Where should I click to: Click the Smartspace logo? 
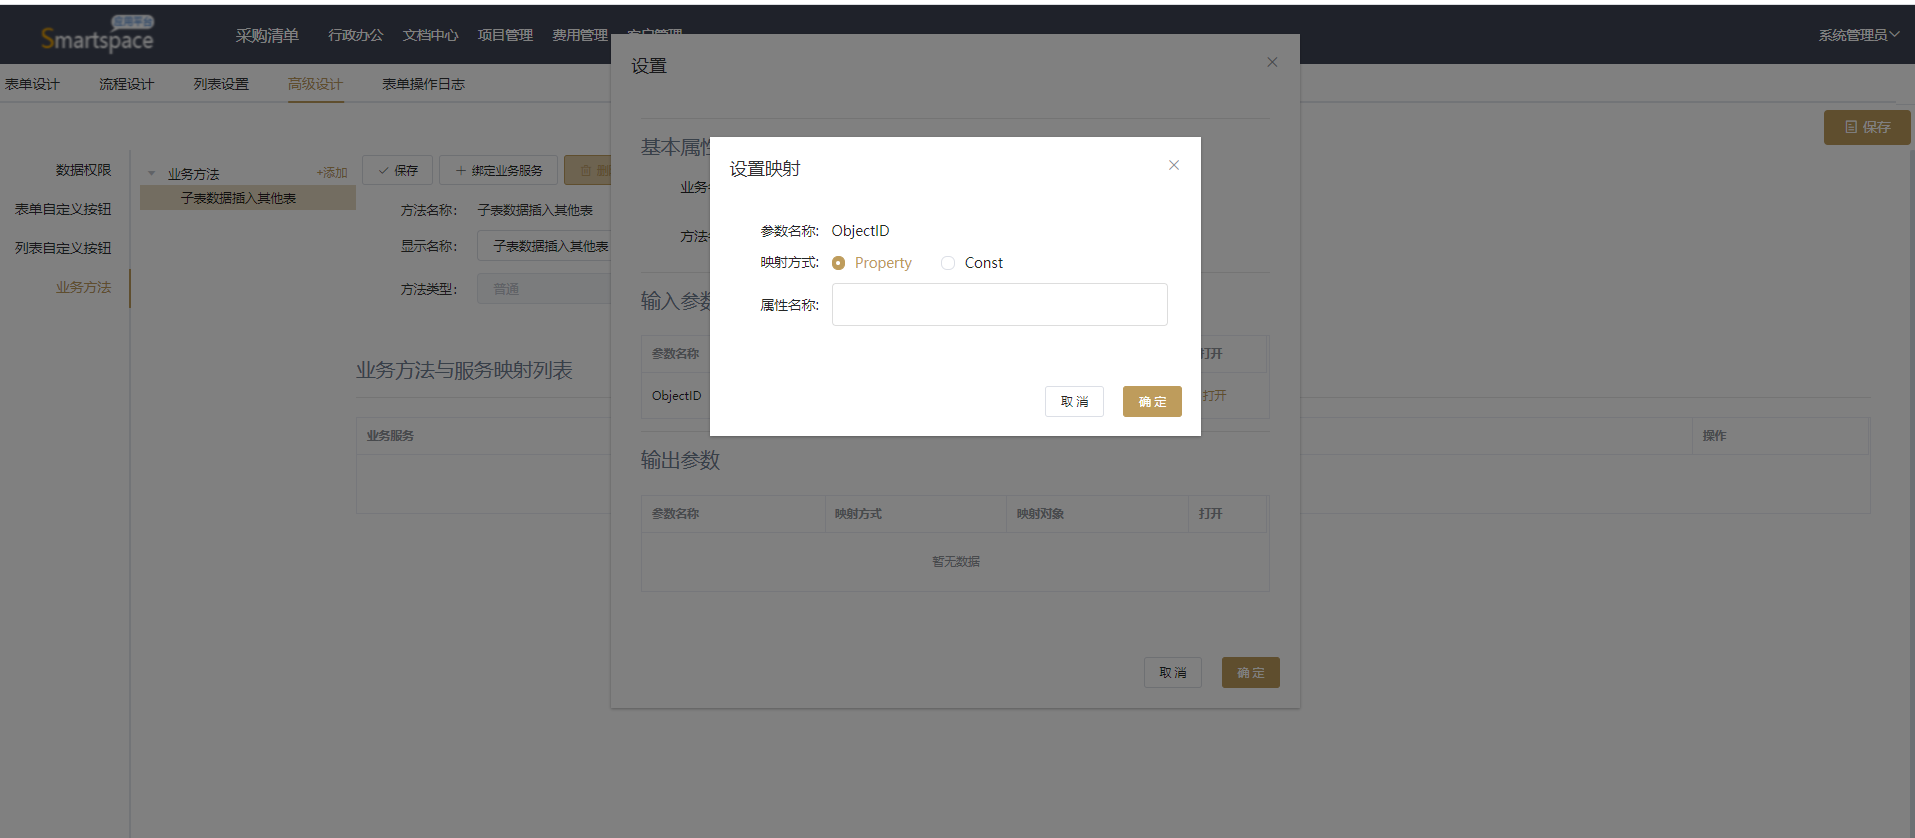[97, 36]
